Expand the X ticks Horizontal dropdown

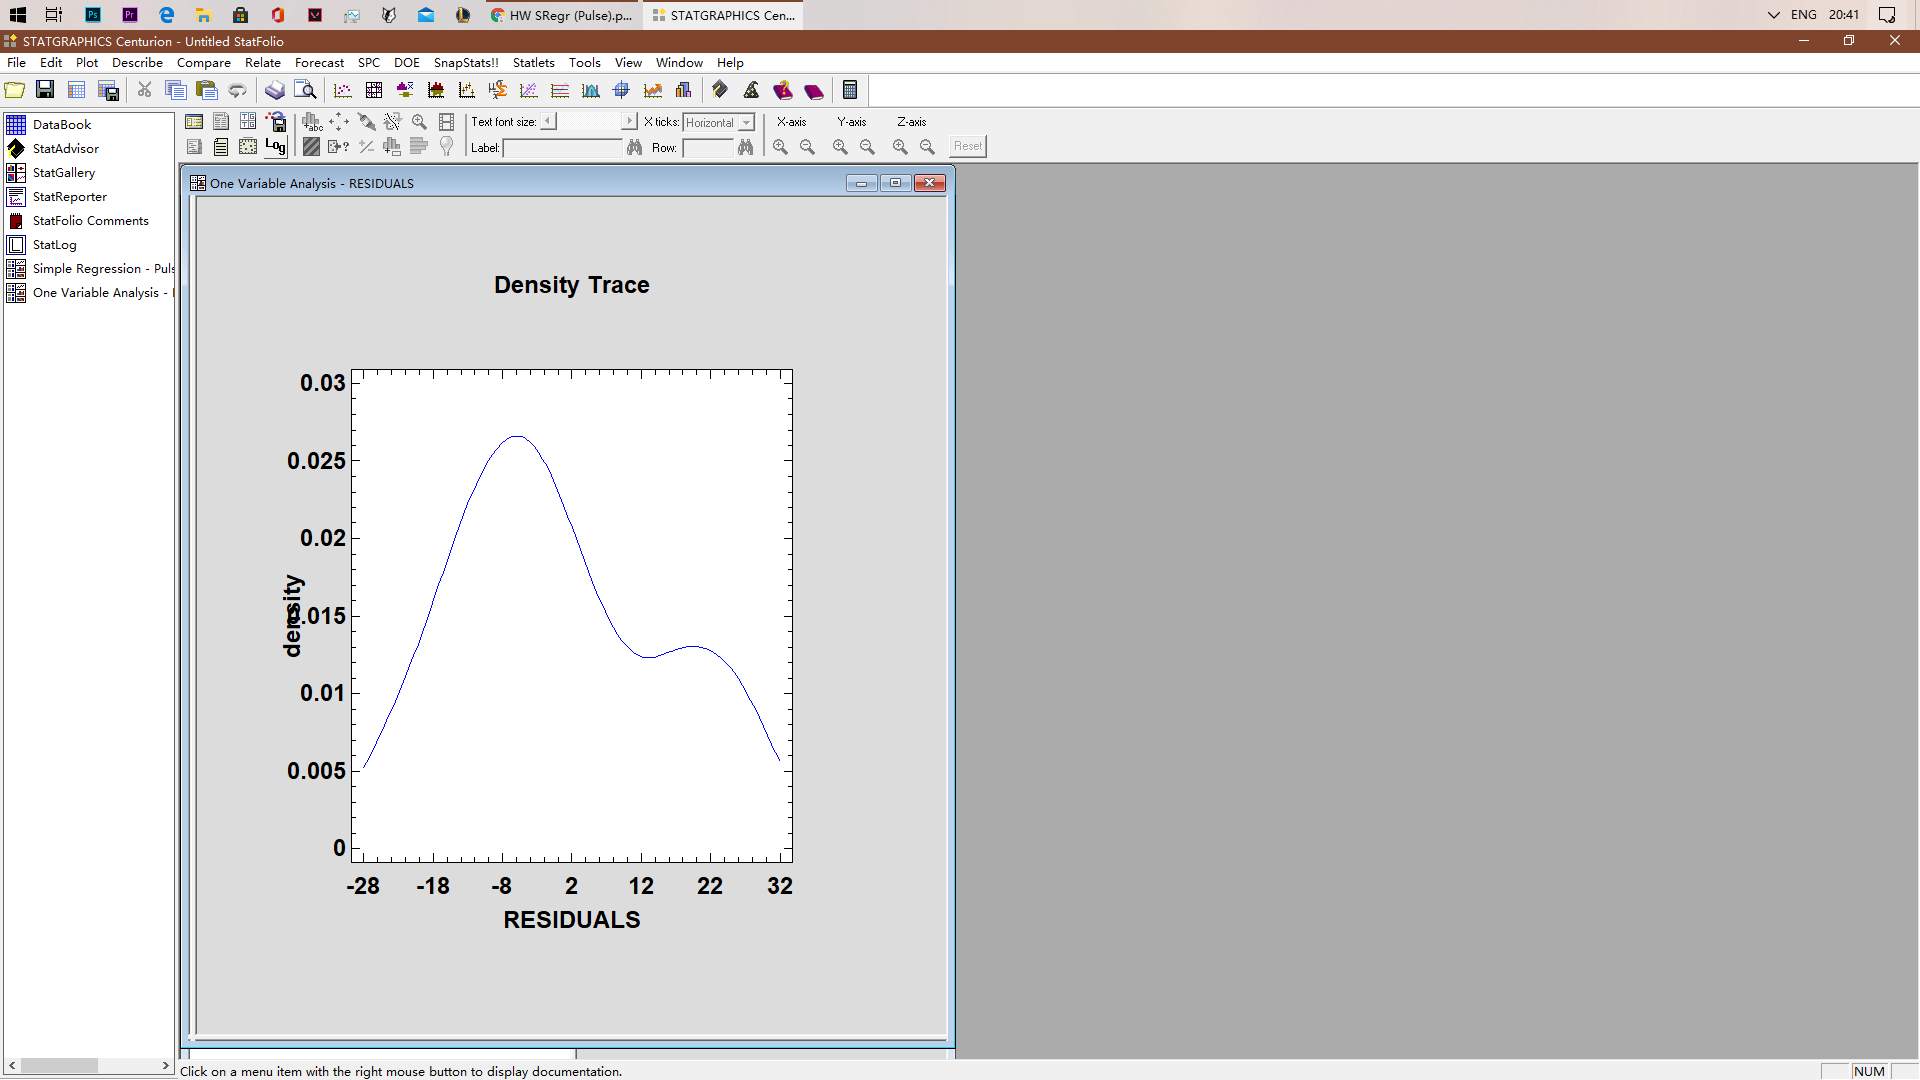tap(750, 121)
